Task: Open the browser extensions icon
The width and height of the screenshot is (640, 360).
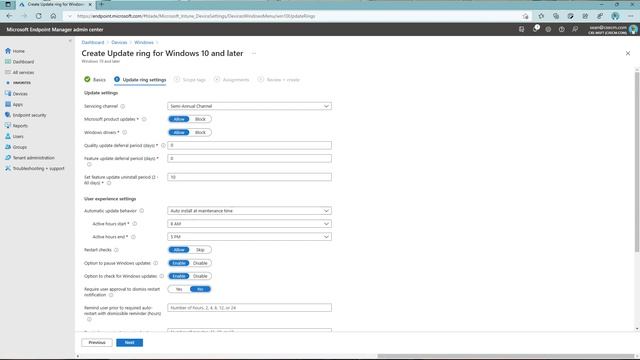Action: pyautogui.click(x=541, y=16)
